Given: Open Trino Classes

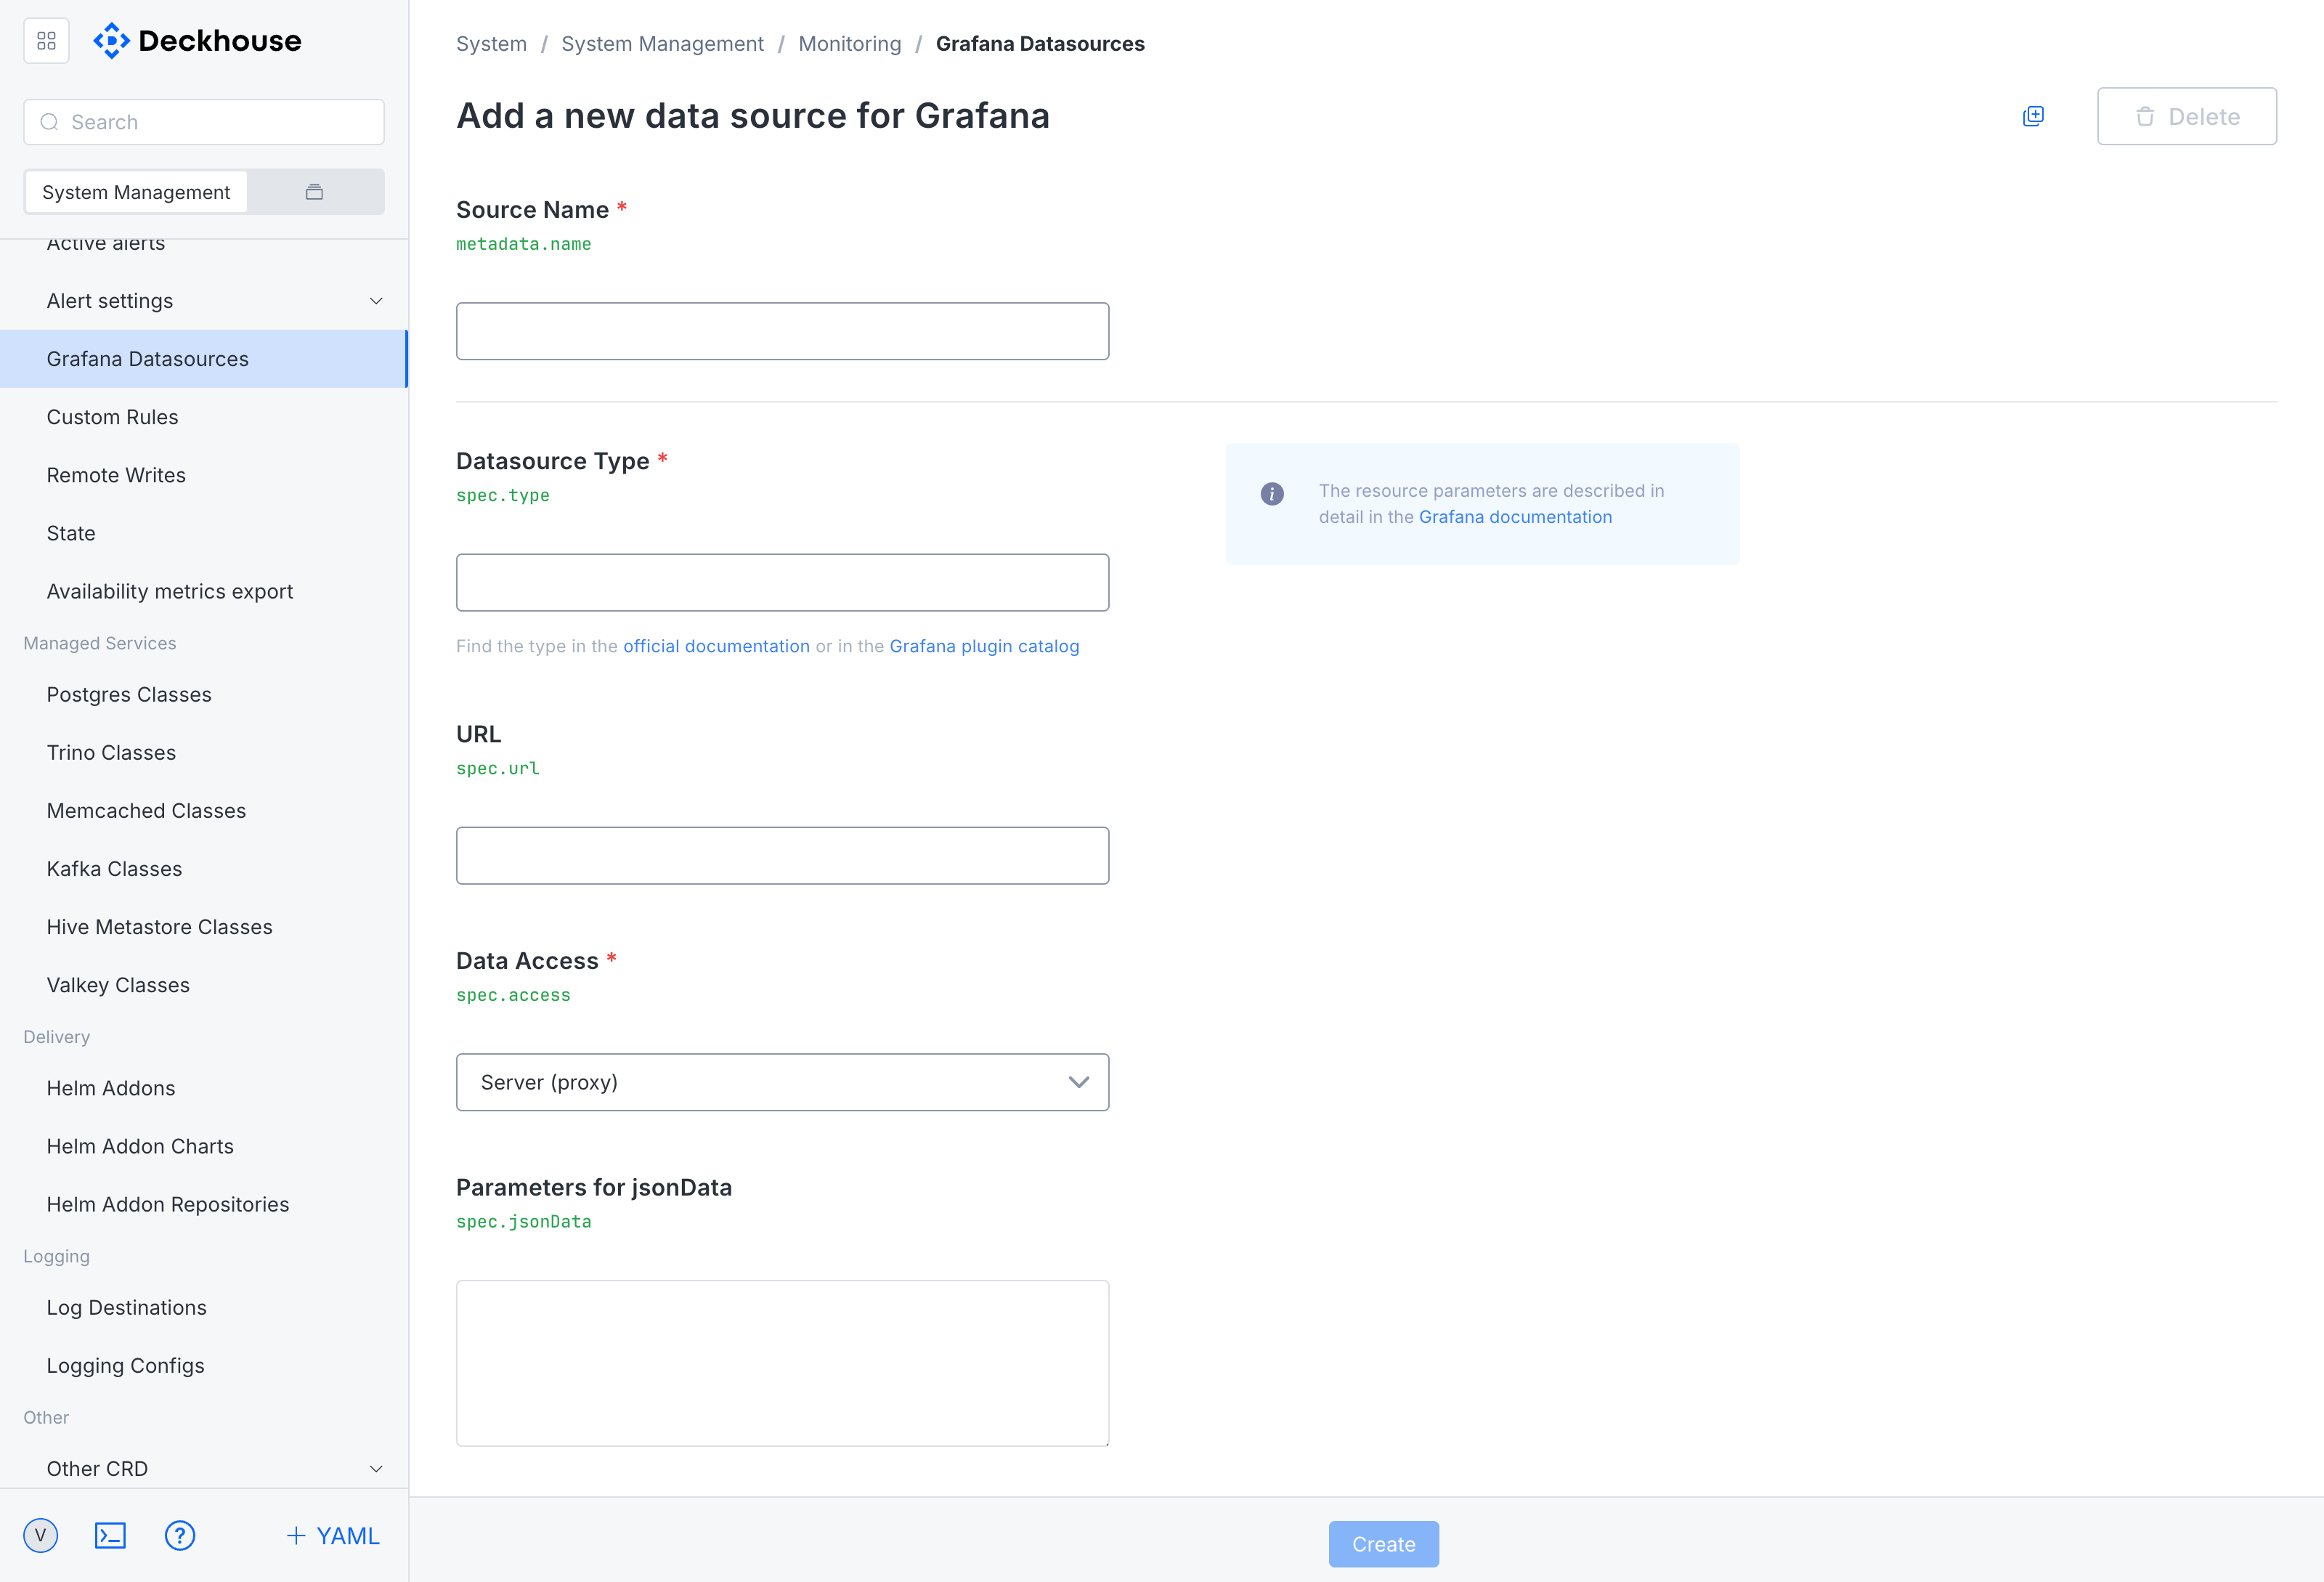Looking at the screenshot, I should pyautogui.click(x=204, y=752).
